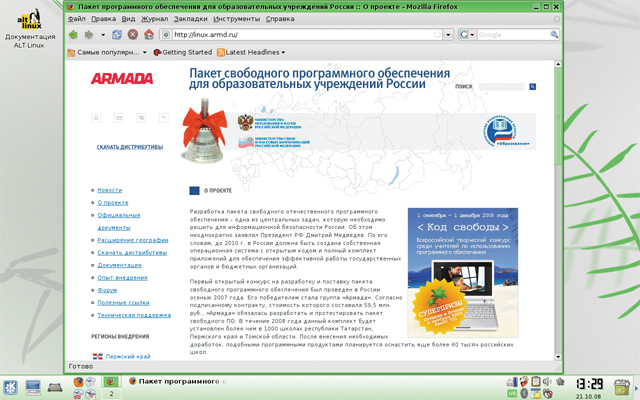The image size is (640, 400).
Task: Click into the Google search box
Action: pos(513,35)
